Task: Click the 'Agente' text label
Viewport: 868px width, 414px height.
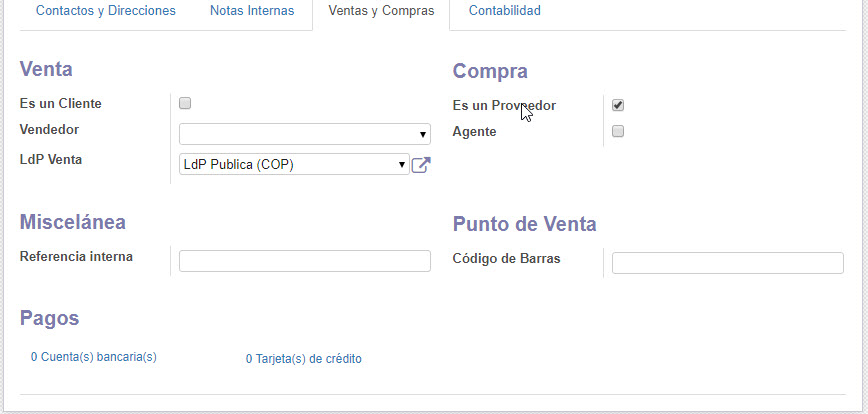Action: coord(474,131)
